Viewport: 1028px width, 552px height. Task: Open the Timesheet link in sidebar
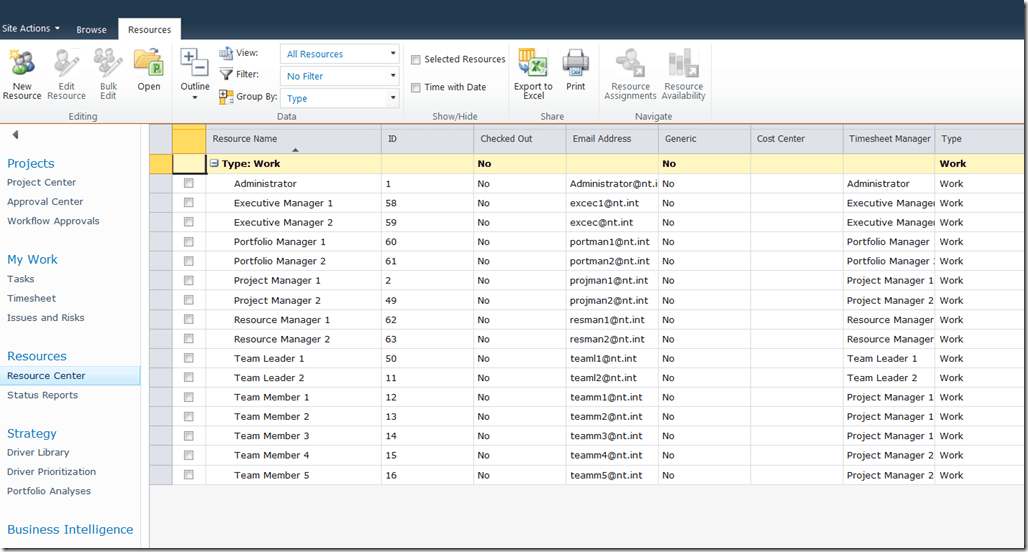(x=31, y=299)
